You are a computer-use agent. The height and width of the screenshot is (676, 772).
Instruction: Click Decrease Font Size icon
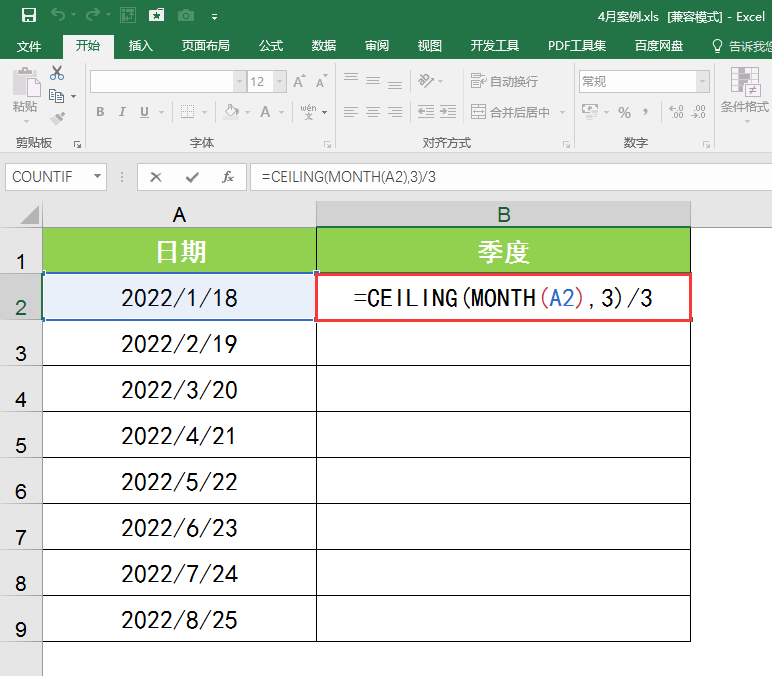(322, 81)
